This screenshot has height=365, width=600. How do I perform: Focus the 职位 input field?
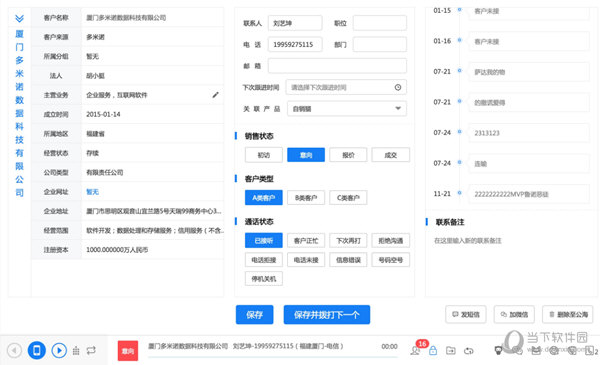click(x=380, y=23)
